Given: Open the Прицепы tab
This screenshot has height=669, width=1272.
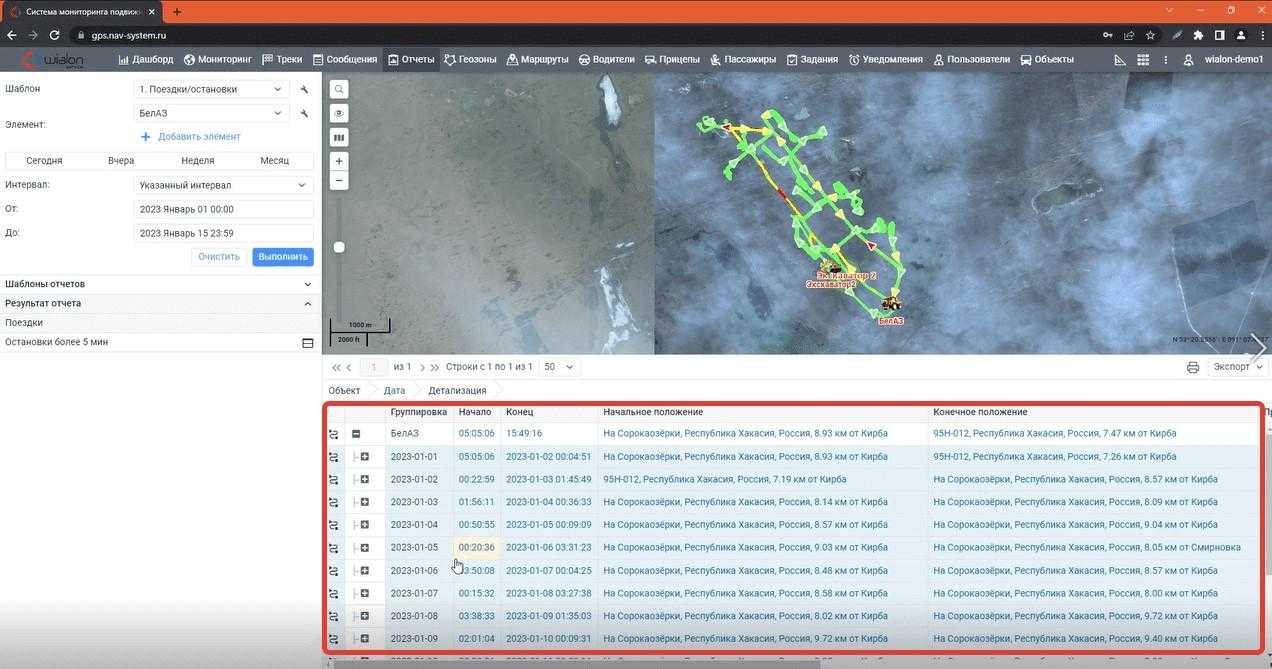Looking at the screenshot, I should point(672,60).
